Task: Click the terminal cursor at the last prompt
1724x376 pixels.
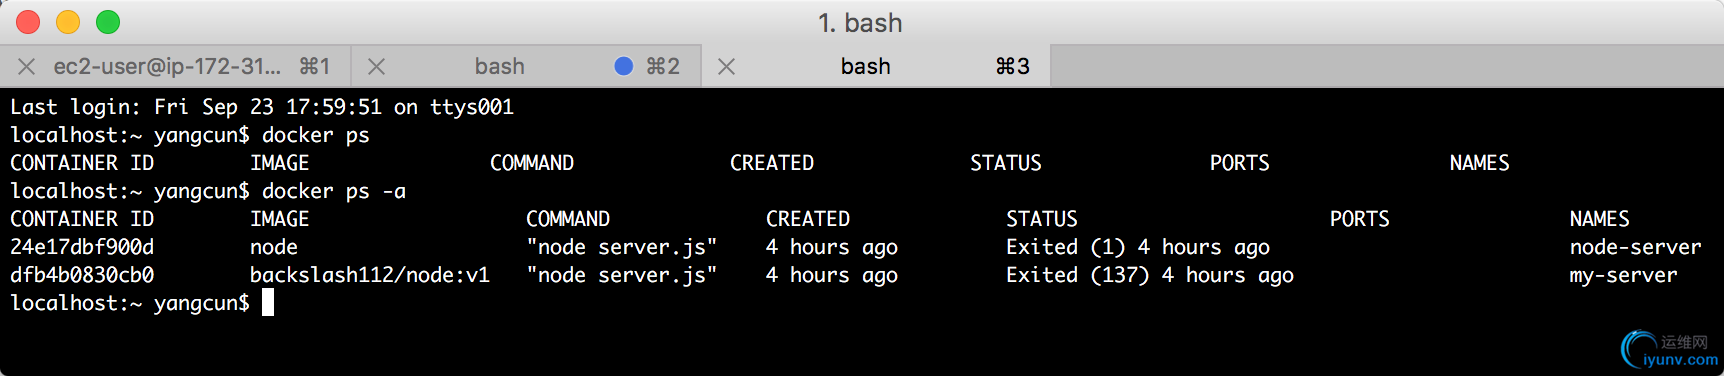Action: pos(268,303)
